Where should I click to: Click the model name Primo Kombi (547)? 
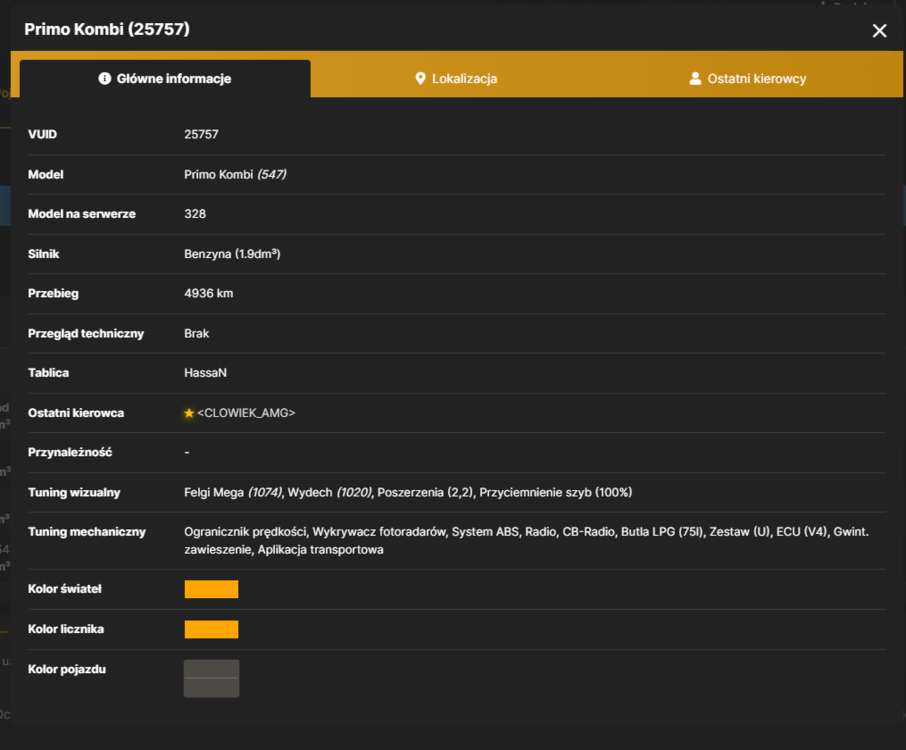coord(235,174)
